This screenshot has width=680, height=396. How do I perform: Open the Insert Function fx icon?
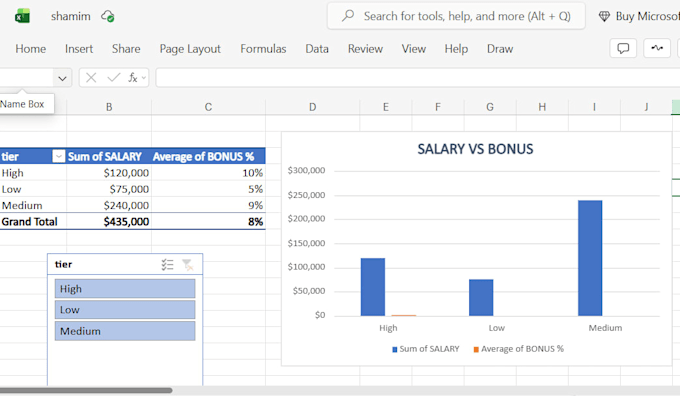coord(133,78)
